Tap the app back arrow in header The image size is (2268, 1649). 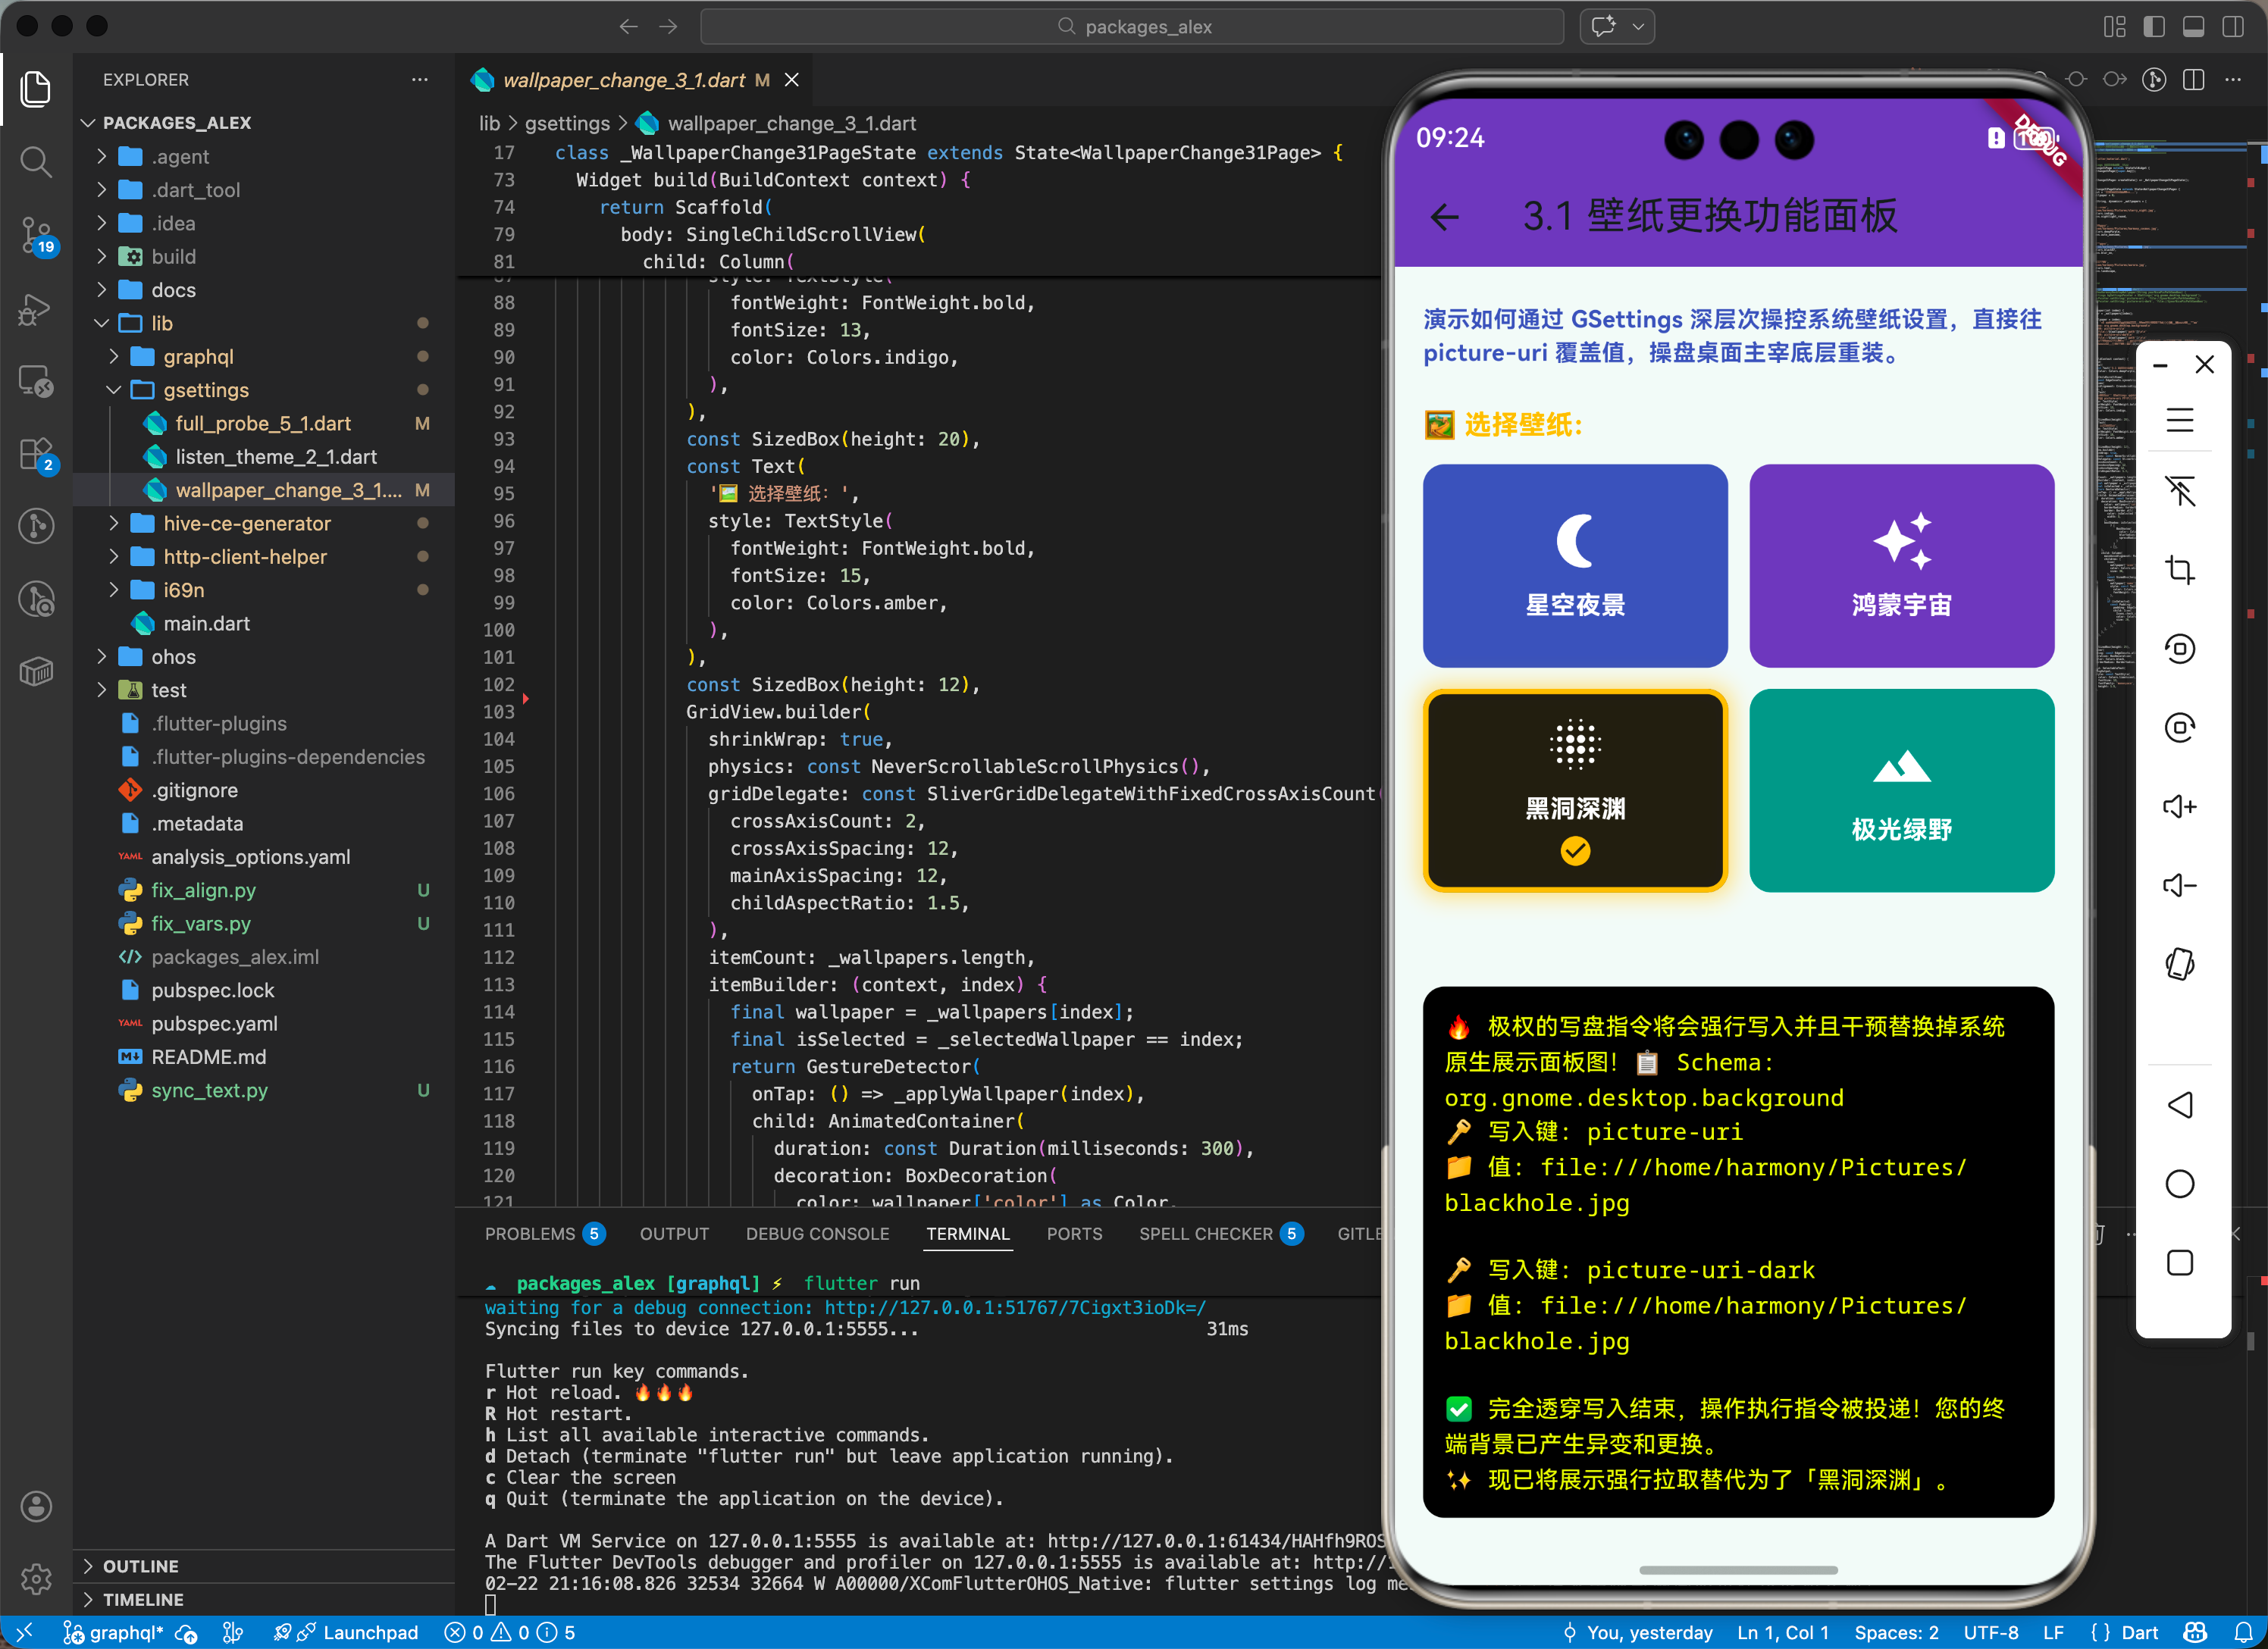[1444, 216]
